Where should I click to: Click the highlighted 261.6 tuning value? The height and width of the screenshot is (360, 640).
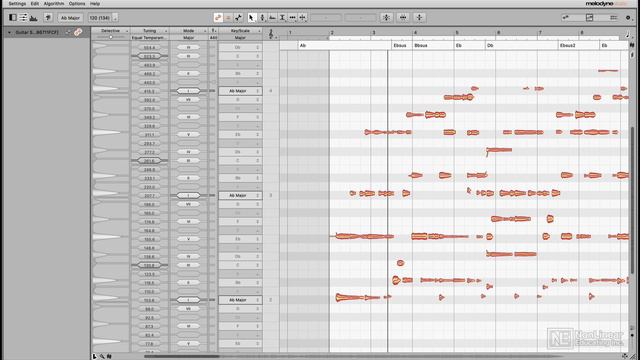click(149, 161)
